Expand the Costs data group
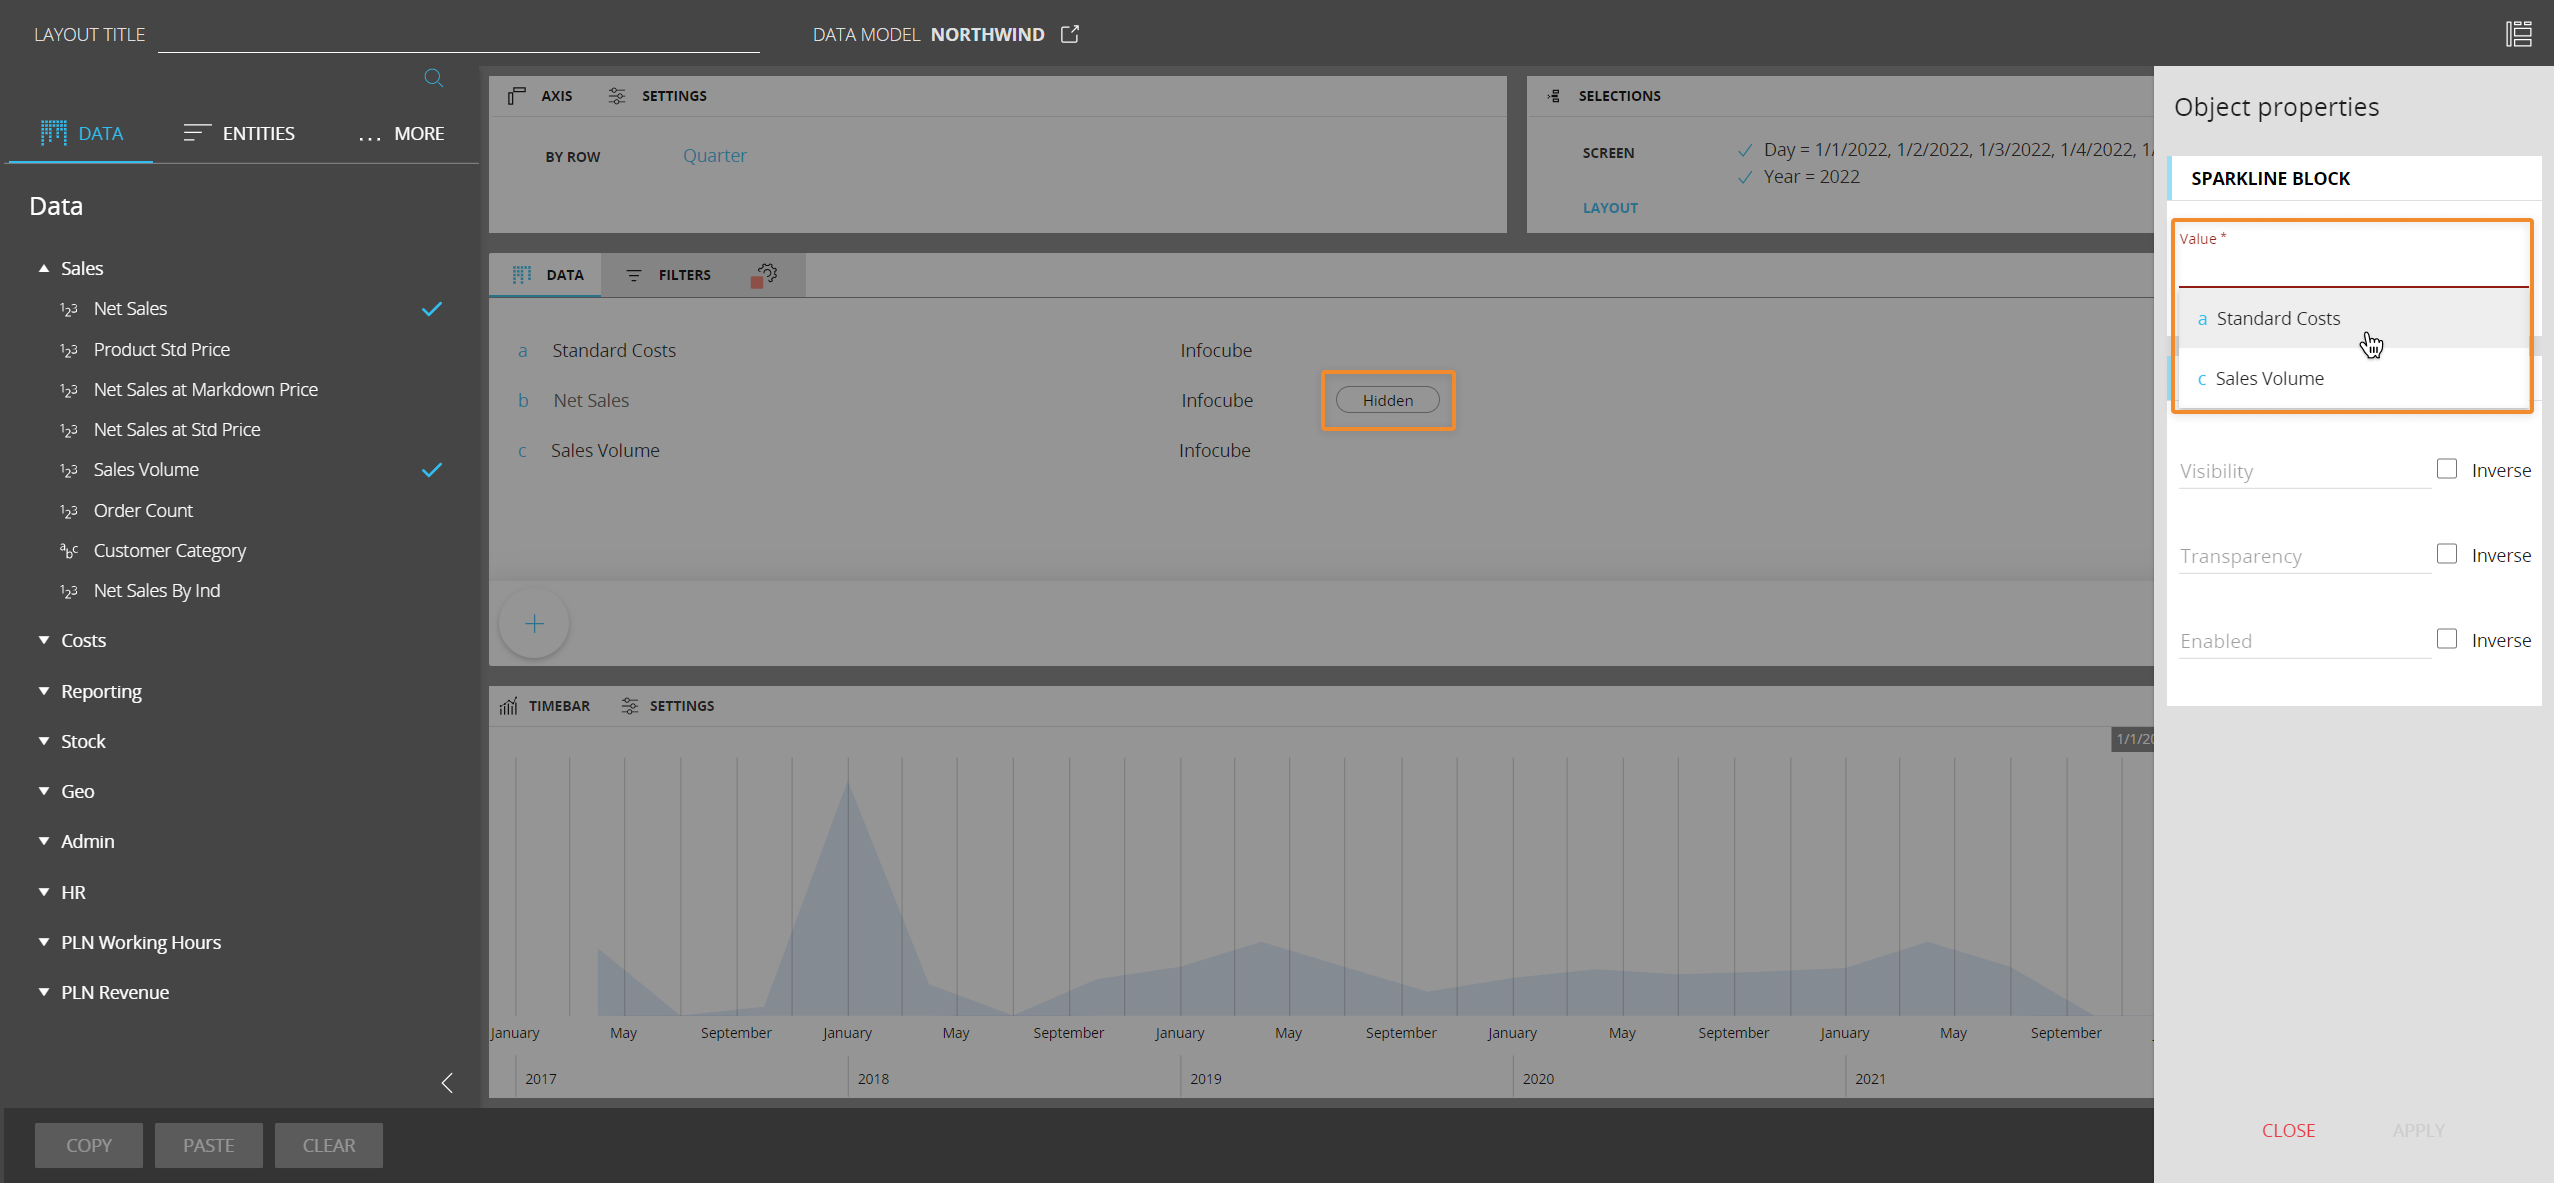2554x1183 pixels. (44, 640)
